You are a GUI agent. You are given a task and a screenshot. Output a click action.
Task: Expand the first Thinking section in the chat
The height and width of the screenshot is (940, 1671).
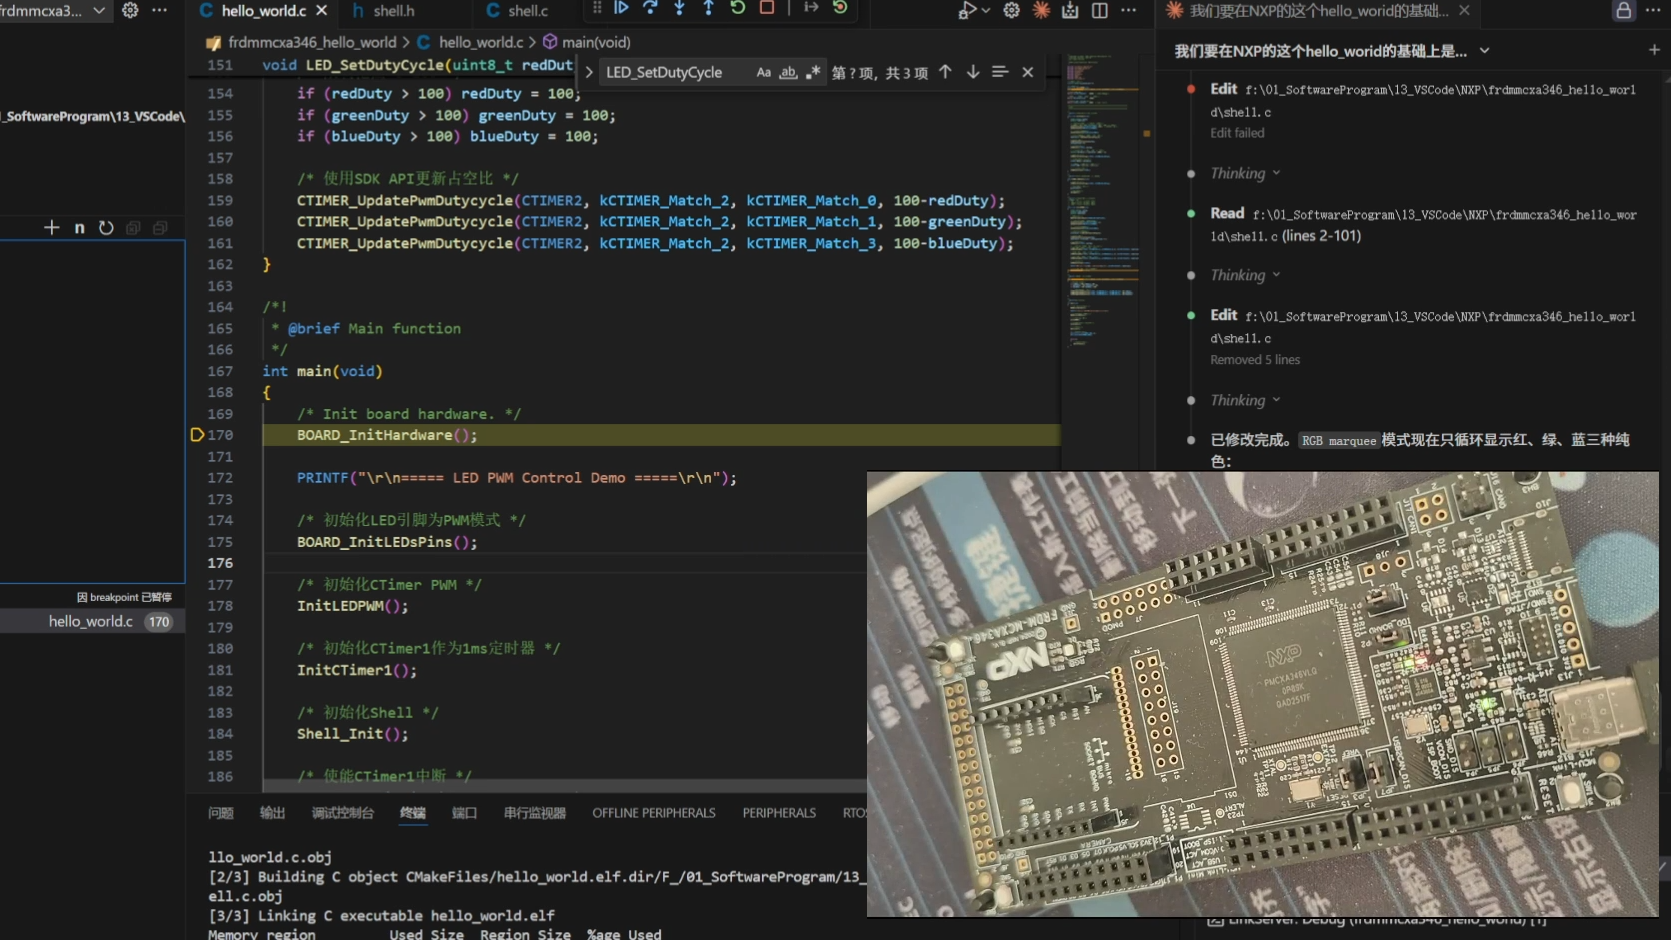(1245, 173)
